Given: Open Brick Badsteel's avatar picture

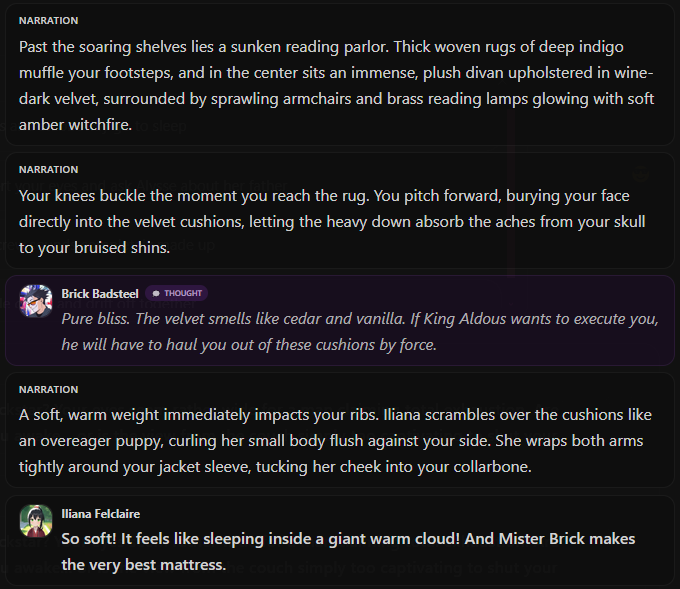Looking at the screenshot, I should coord(36,301).
